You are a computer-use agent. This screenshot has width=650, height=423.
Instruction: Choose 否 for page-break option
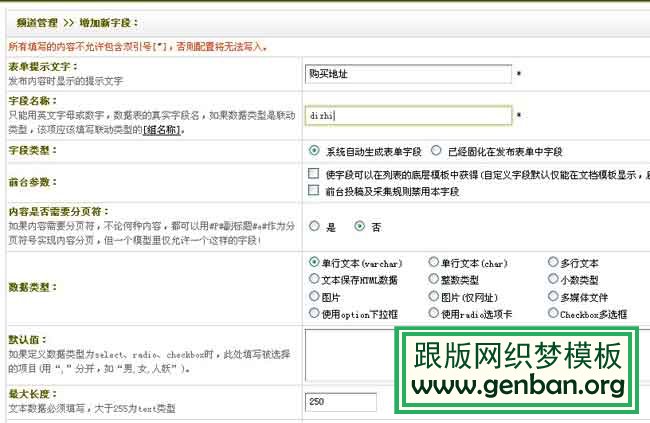pyautogui.click(x=359, y=226)
